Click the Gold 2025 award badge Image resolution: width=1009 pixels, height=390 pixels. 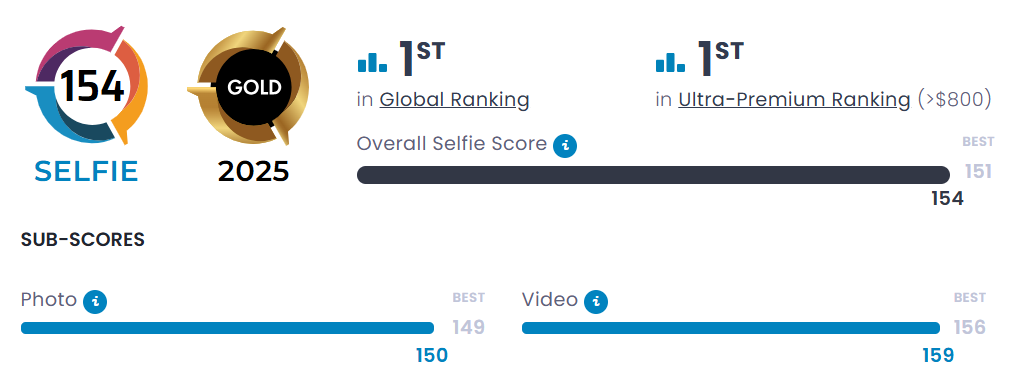(x=248, y=86)
